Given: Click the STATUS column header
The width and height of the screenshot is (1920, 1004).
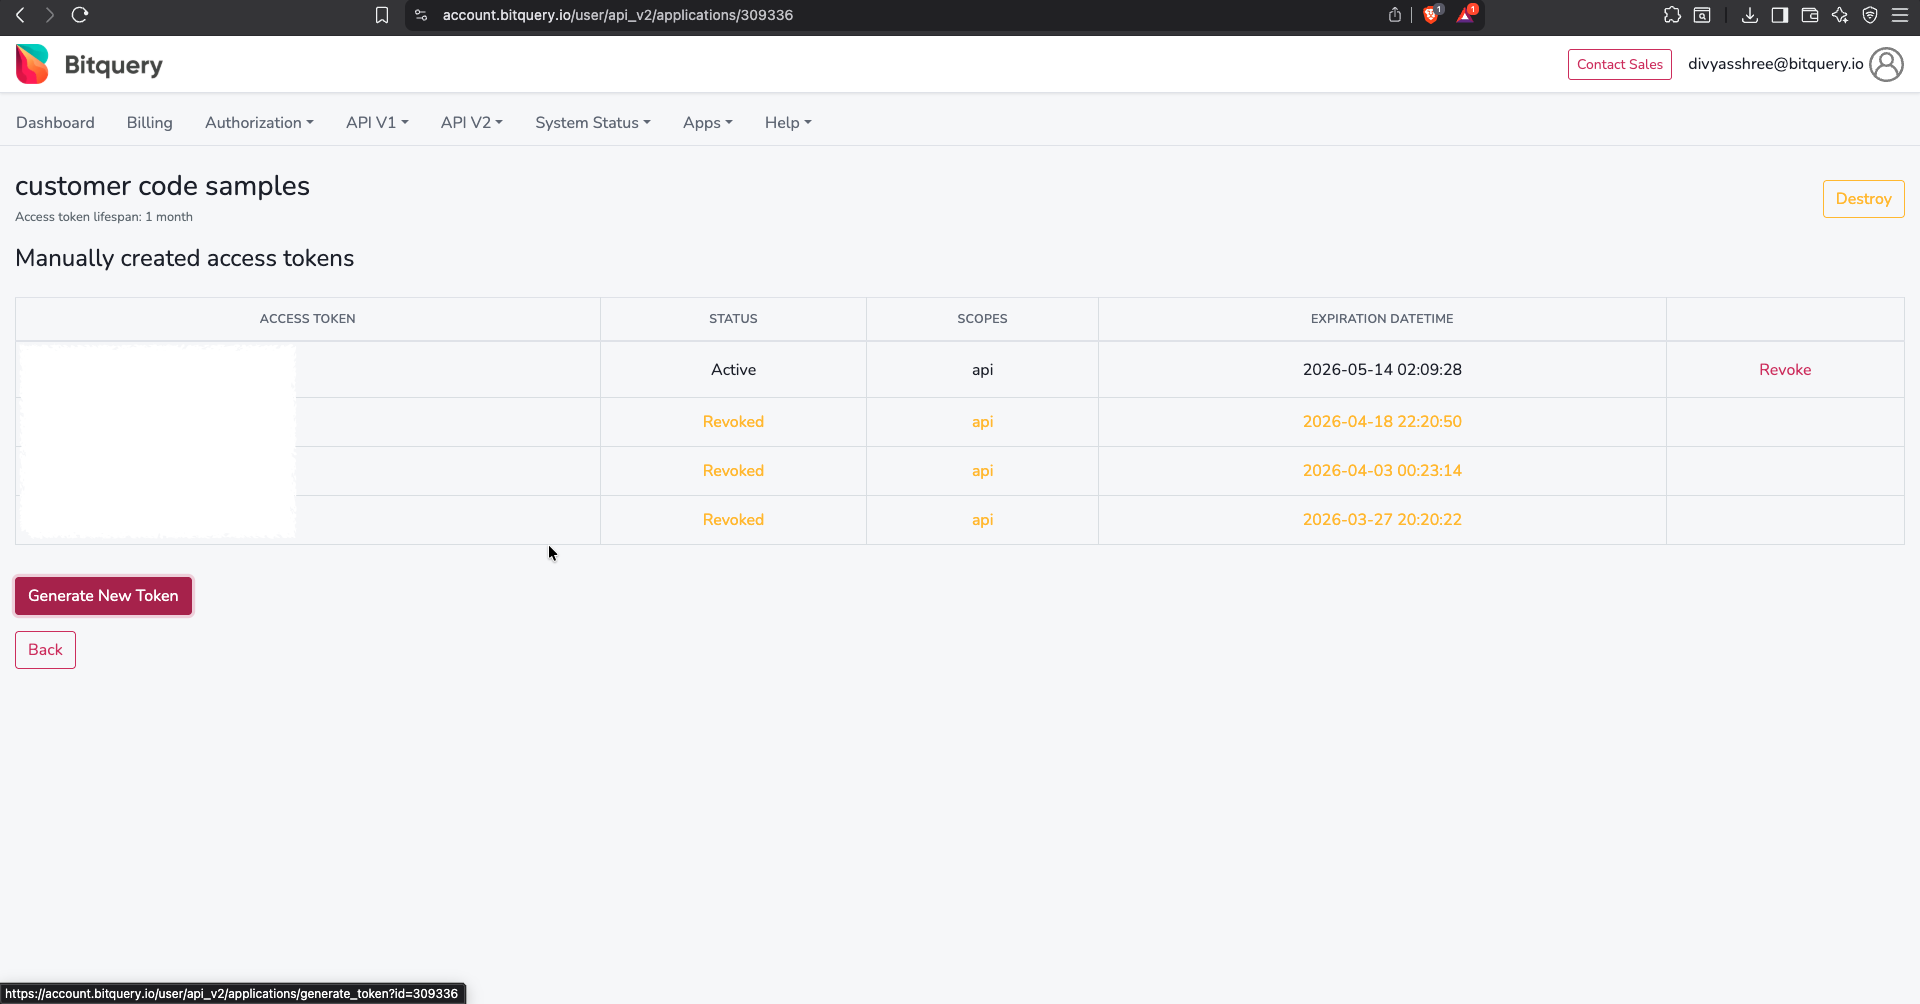Looking at the screenshot, I should 733,319.
